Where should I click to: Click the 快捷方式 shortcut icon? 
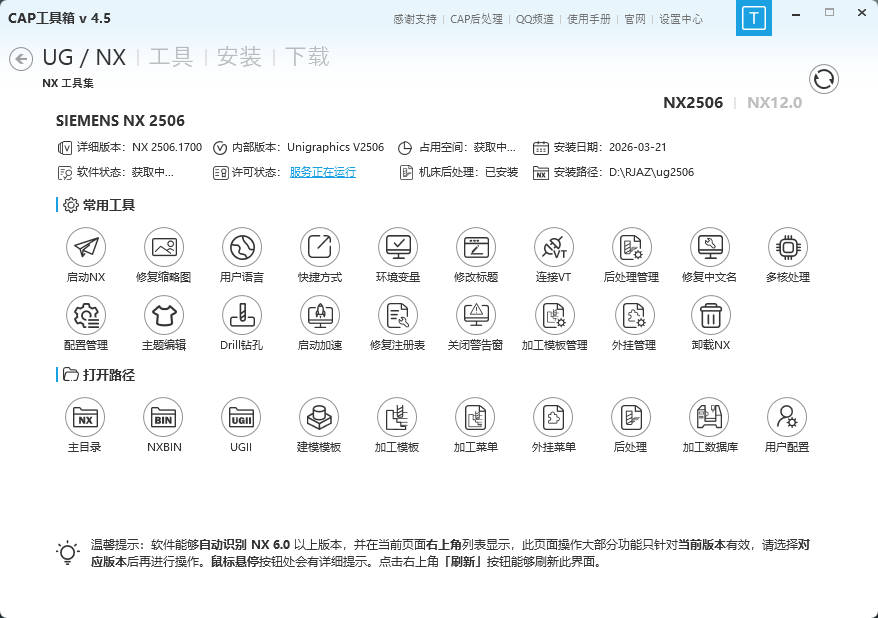pos(320,247)
